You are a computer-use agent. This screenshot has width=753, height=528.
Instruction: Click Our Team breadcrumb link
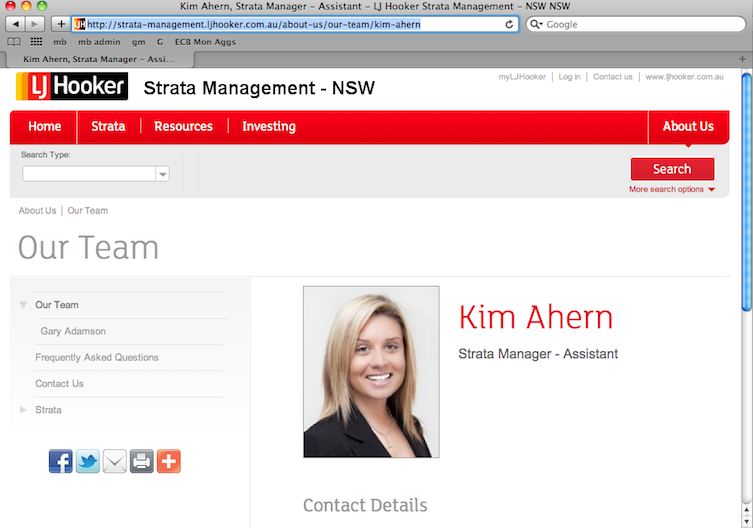pyautogui.click(x=88, y=210)
